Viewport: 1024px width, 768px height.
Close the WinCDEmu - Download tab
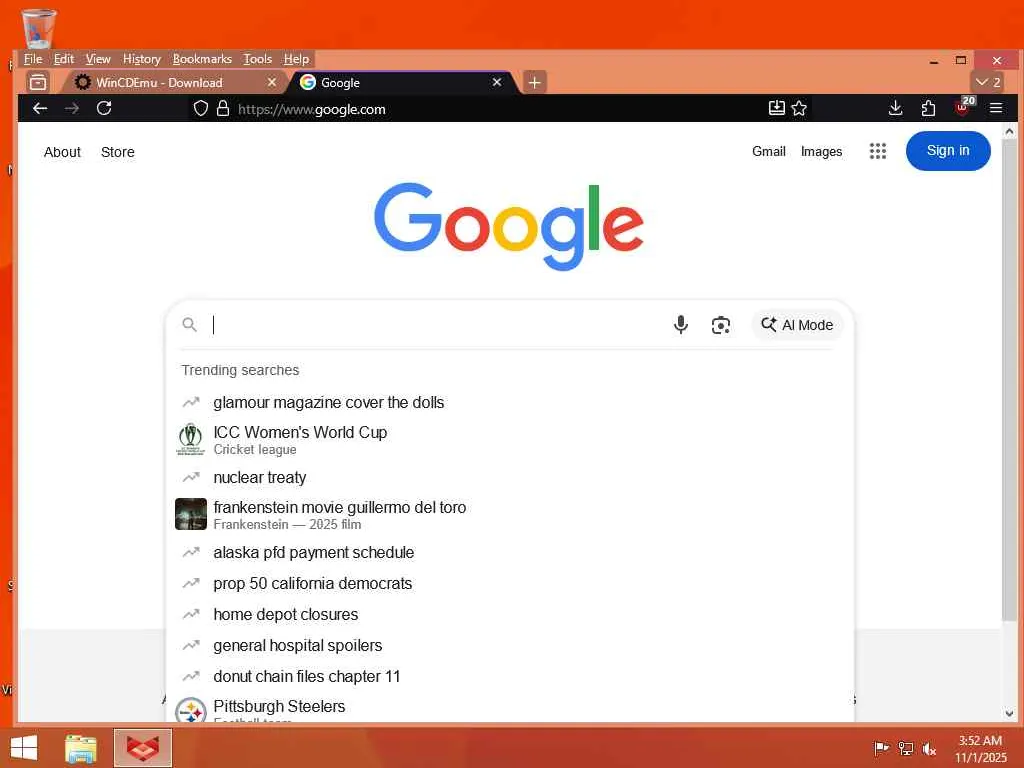pos(272,82)
